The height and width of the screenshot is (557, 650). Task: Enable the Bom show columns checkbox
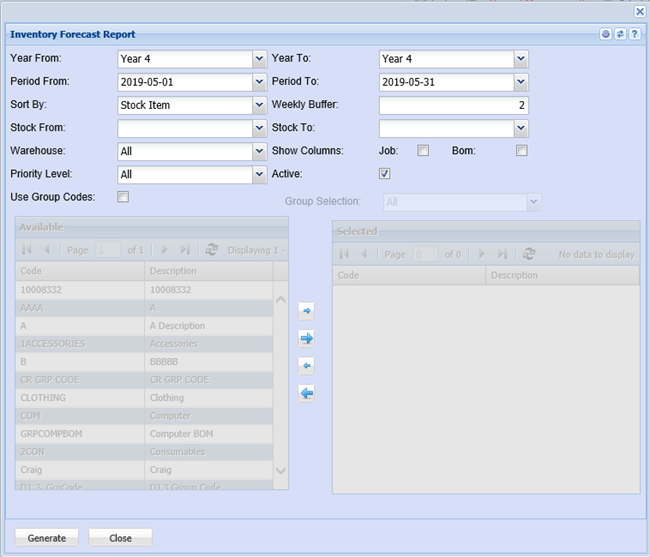point(521,151)
